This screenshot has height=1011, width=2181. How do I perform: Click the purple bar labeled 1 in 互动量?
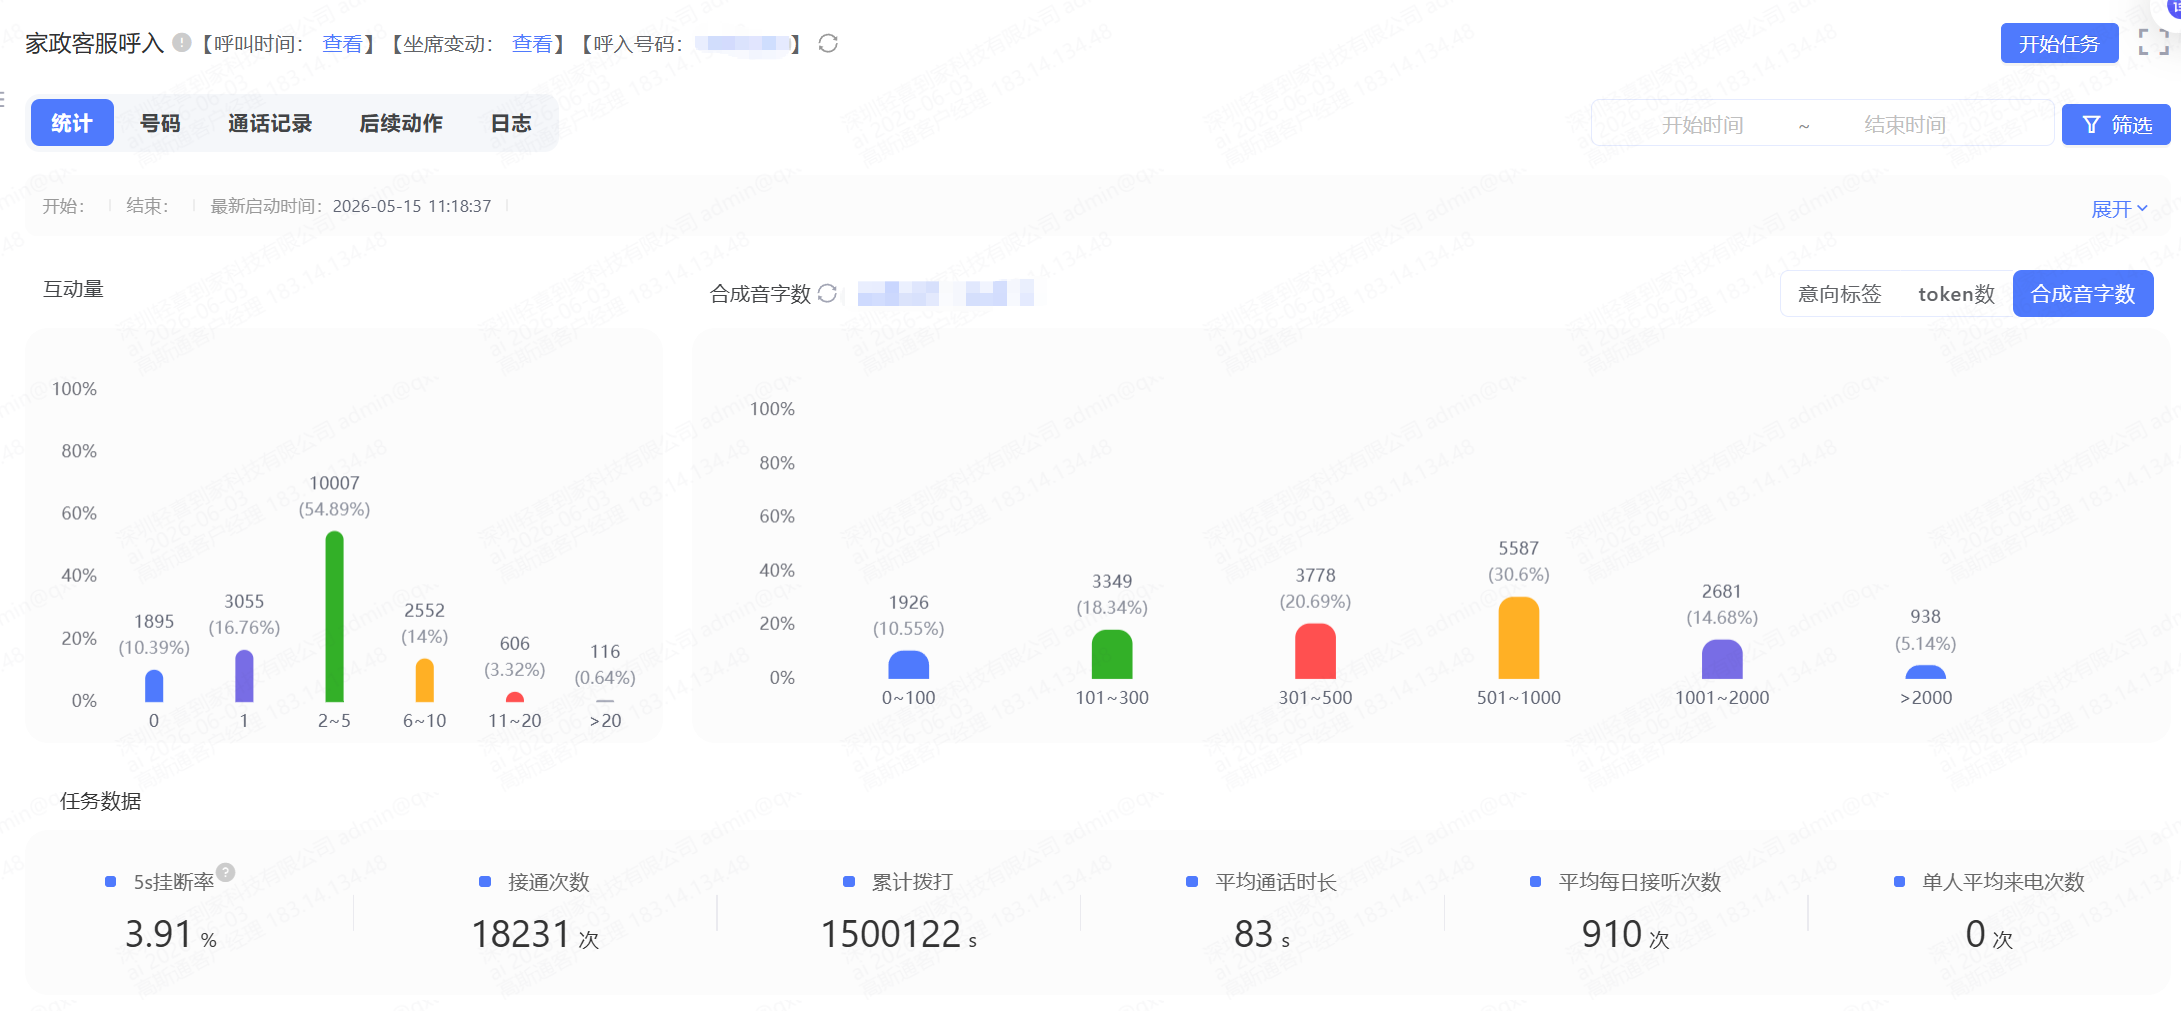[244, 676]
